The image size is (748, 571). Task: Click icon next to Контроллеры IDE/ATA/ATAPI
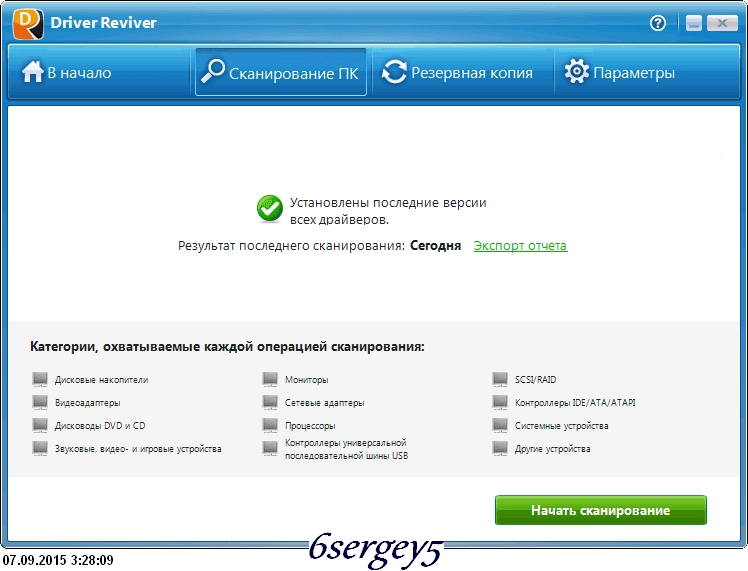(x=500, y=402)
